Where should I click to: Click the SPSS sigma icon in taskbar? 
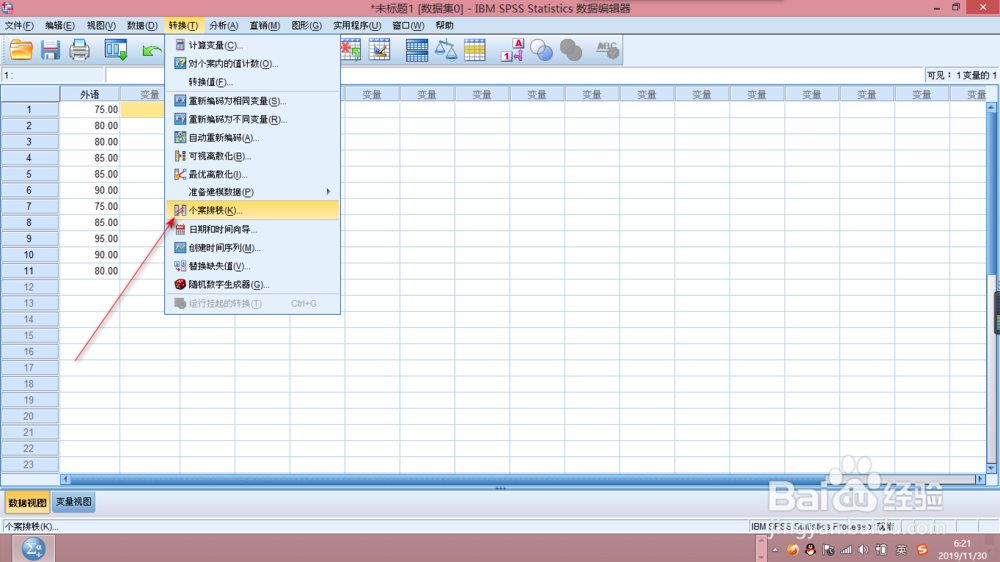(33, 548)
